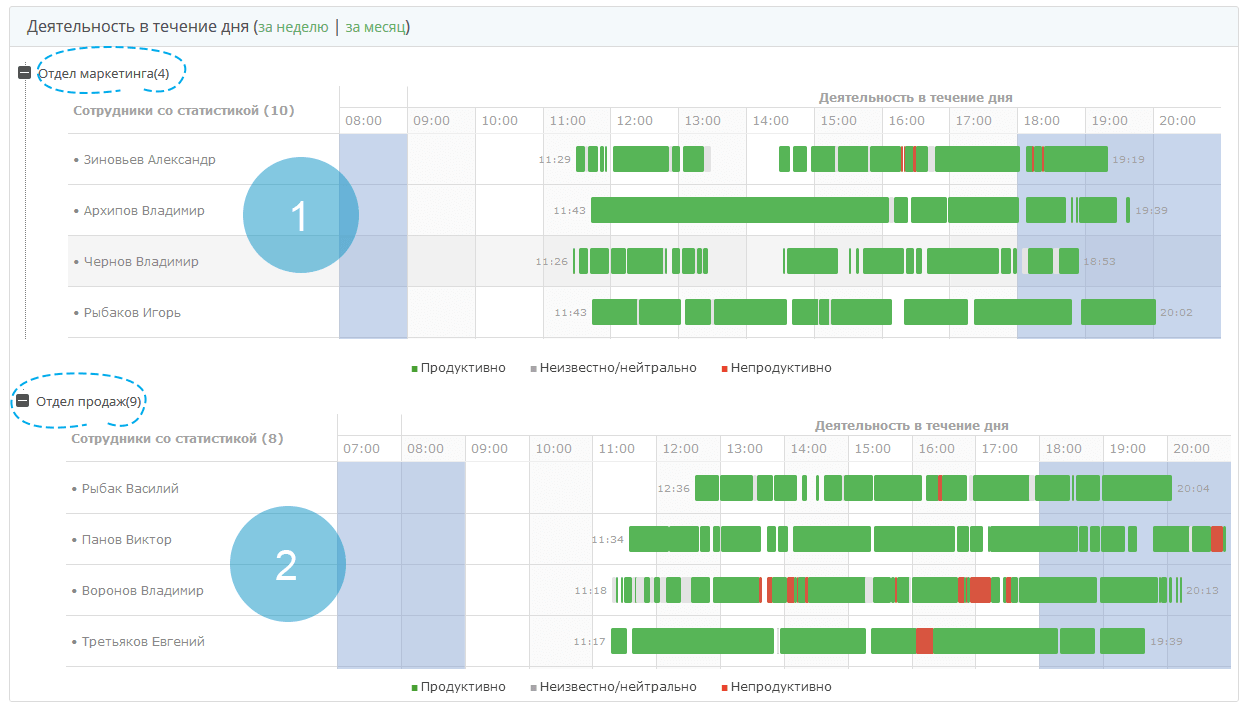
Task: Select employee Архипов Владимир
Action: click(x=144, y=211)
